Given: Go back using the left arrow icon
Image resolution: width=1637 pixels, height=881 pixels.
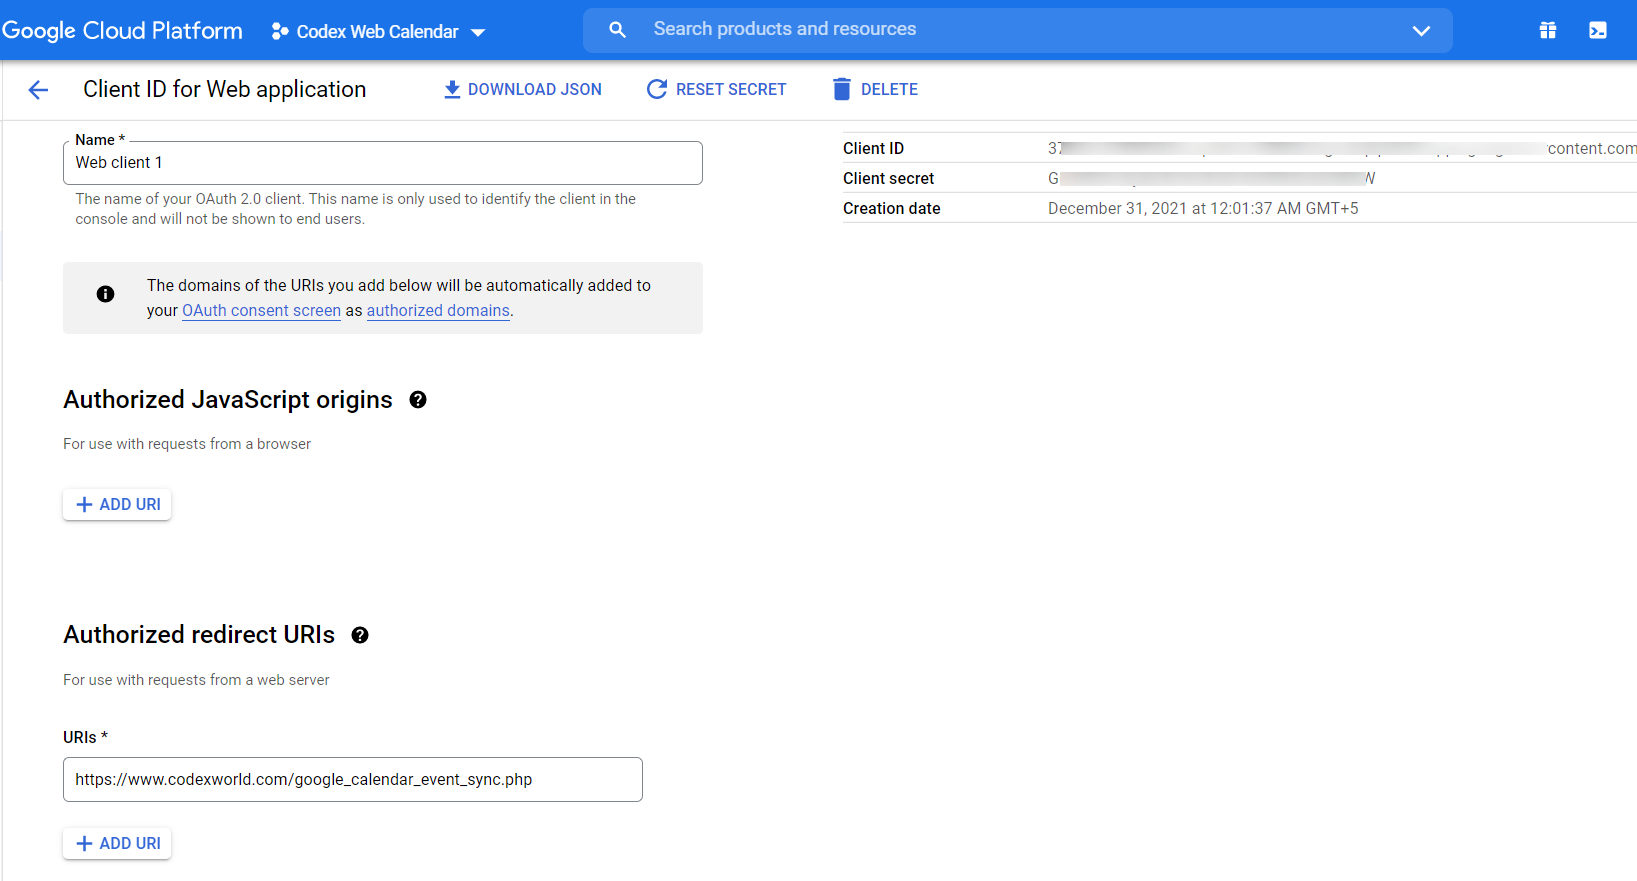Looking at the screenshot, I should tap(38, 90).
